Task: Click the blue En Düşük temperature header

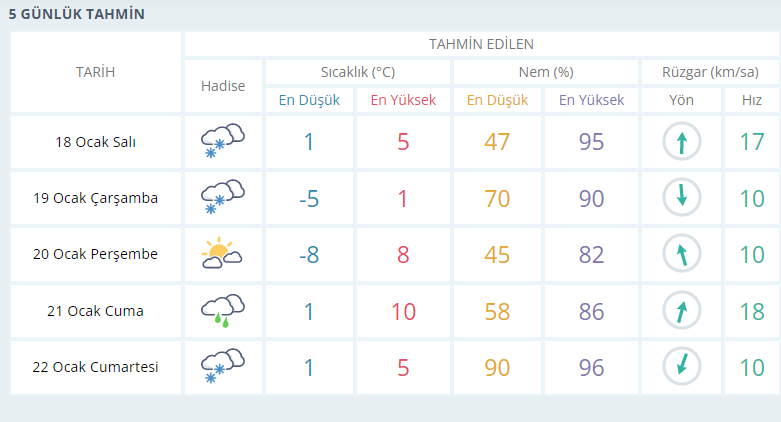Action: pyautogui.click(x=309, y=100)
